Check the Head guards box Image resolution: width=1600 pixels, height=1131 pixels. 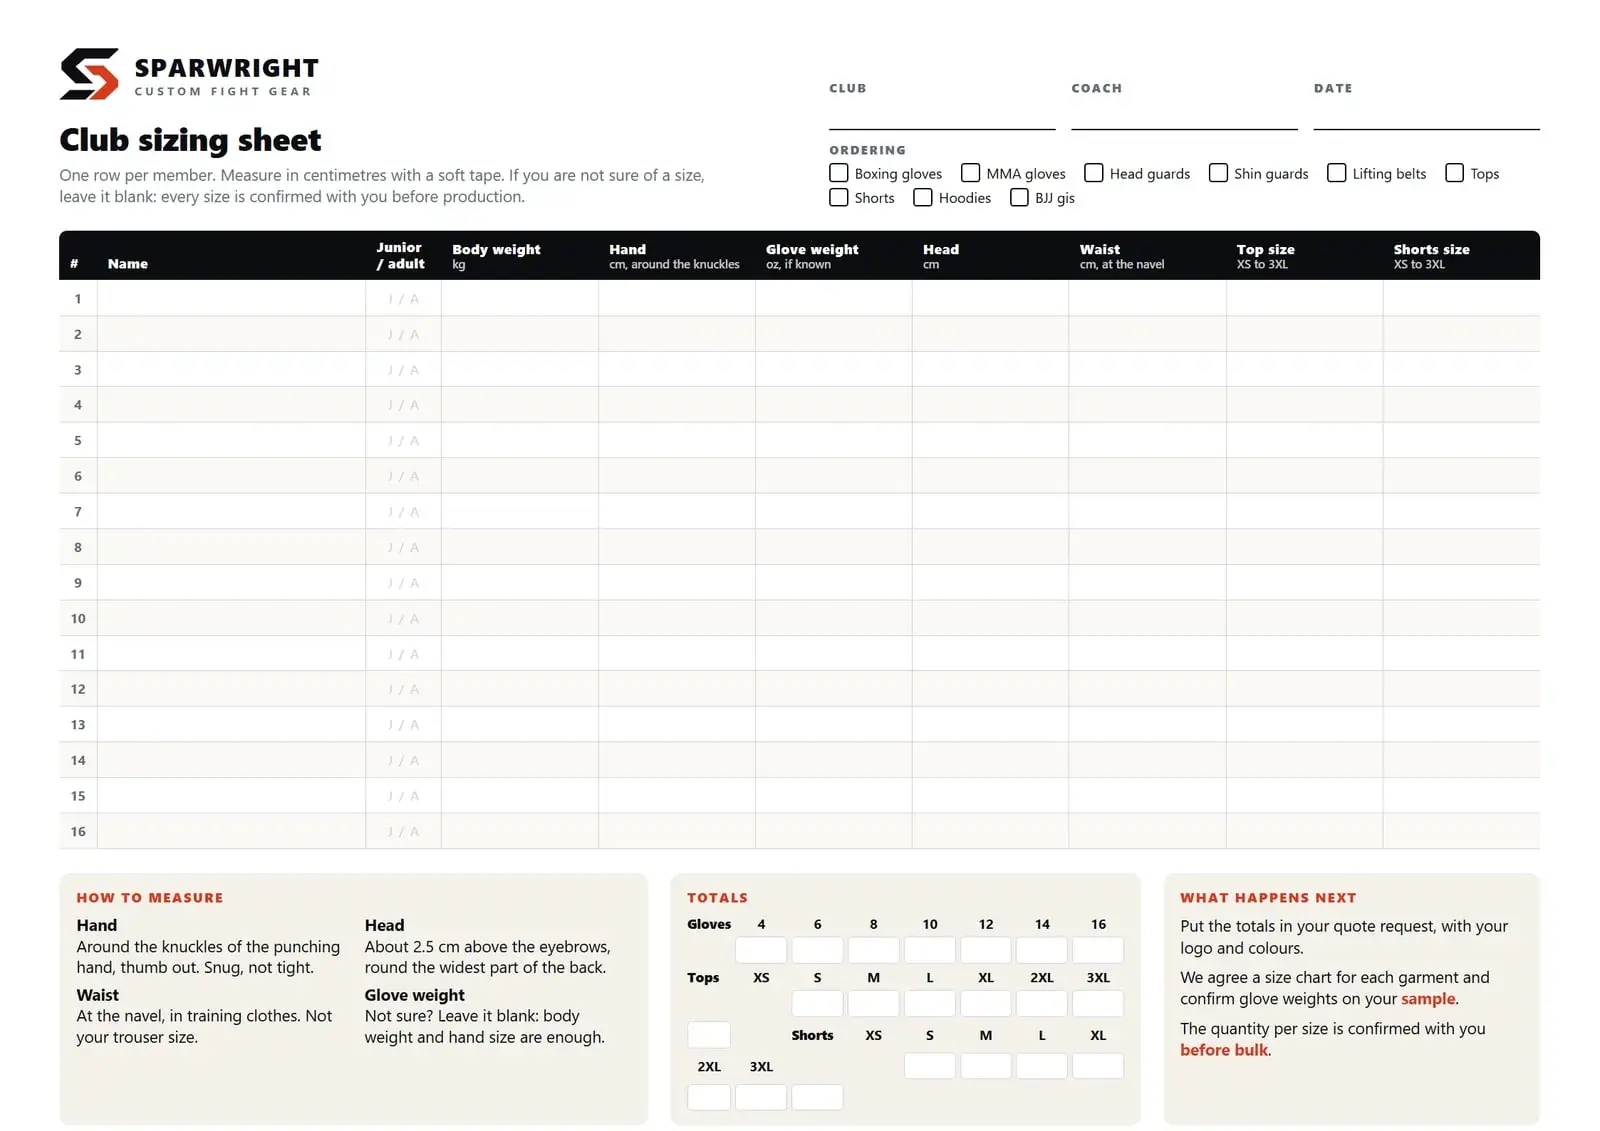click(x=1094, y=173)
